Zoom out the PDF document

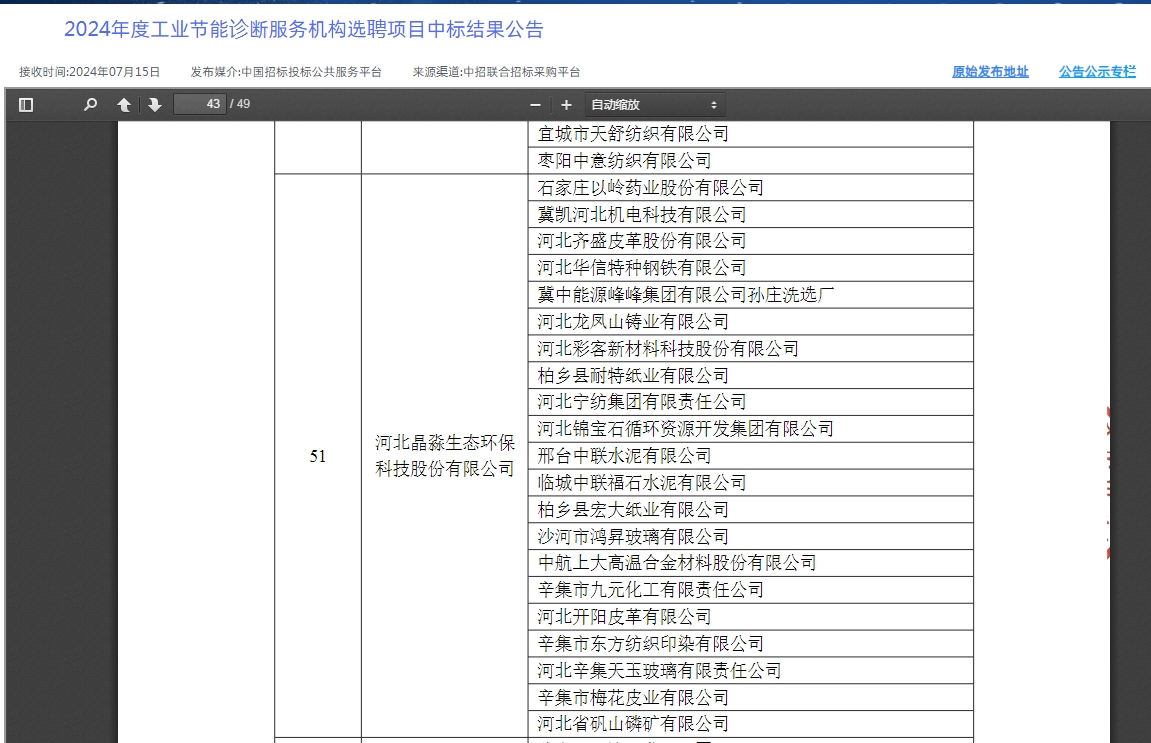[x=535, y=105]
